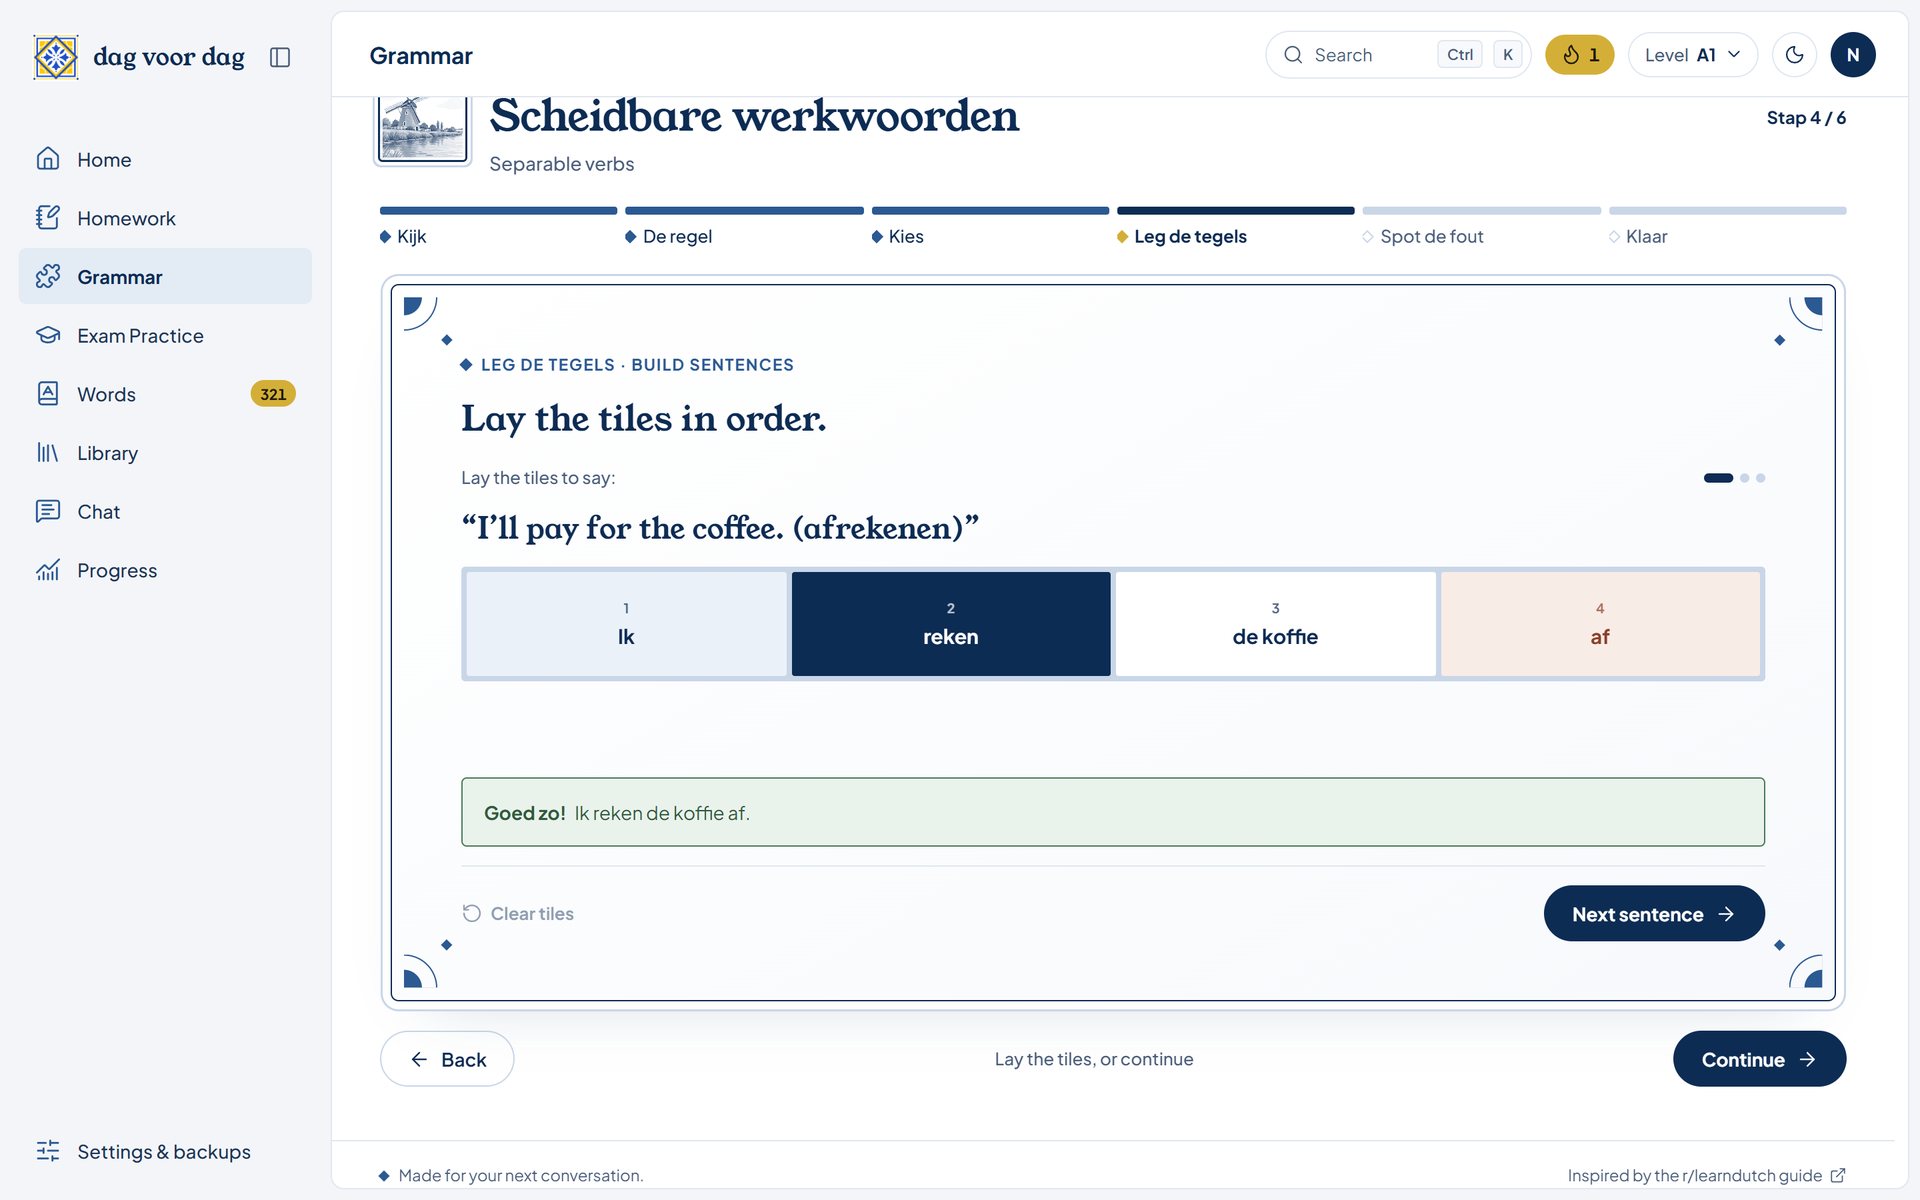Click the first sentence progress dot

point(1718,478)
